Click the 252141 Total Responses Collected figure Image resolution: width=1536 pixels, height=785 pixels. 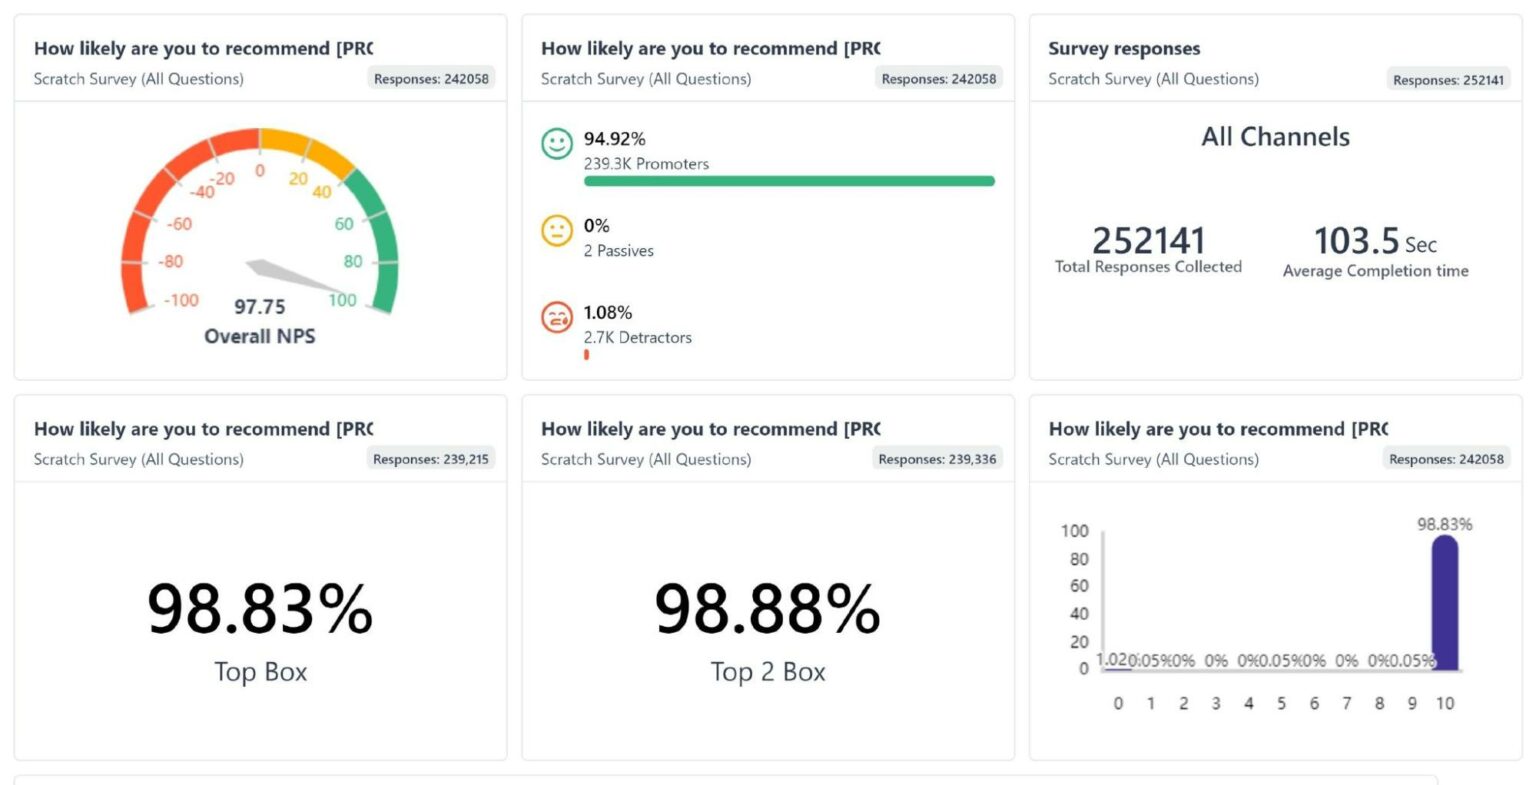point(1146,240)
